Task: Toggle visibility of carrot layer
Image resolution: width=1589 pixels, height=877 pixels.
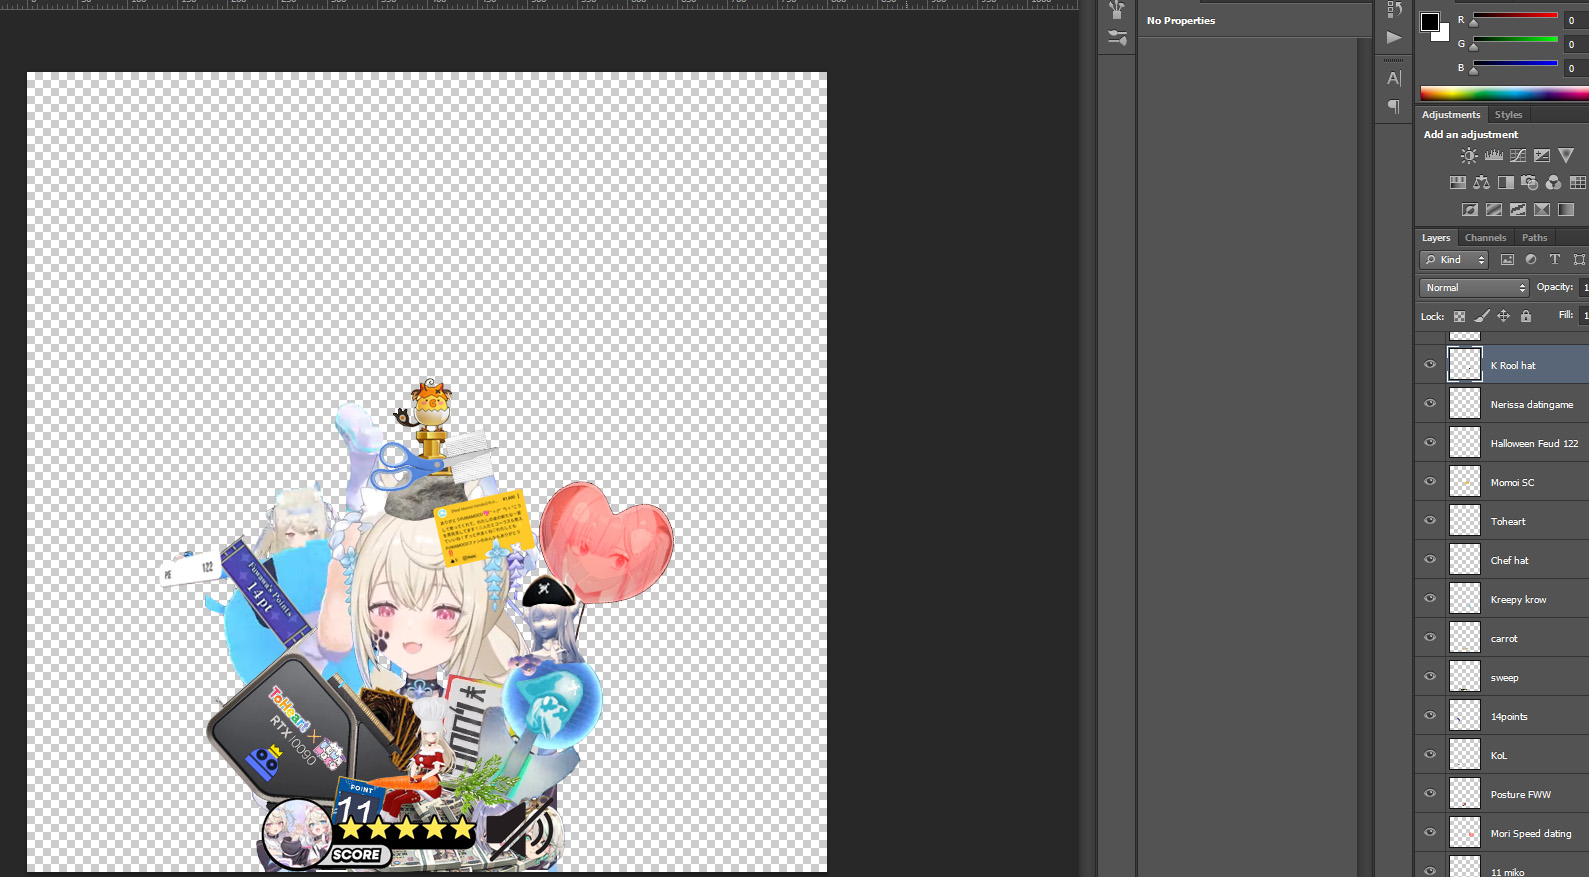Action: (1430, 638)
